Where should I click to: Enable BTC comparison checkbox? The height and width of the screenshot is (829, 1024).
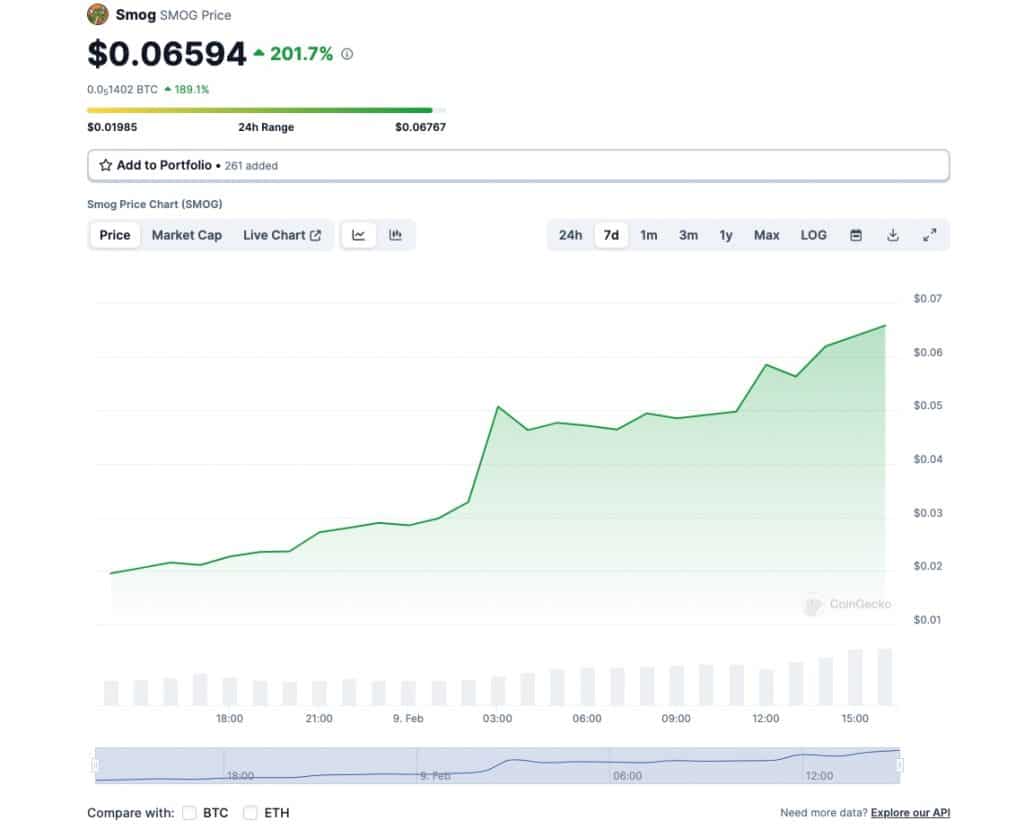click(190, 813)
